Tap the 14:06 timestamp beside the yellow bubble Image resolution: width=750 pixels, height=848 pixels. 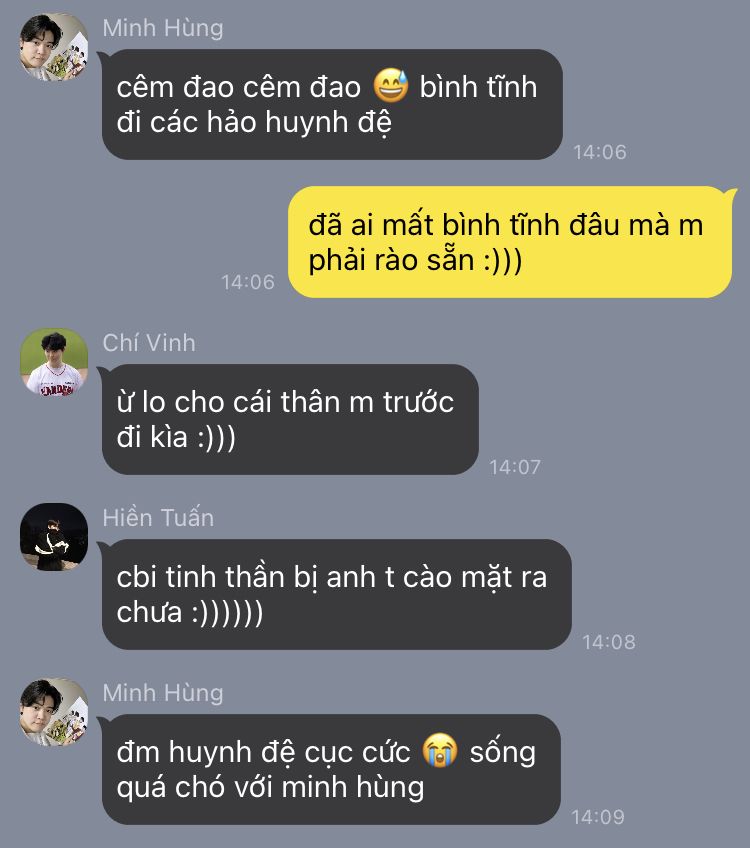point(248,282)
